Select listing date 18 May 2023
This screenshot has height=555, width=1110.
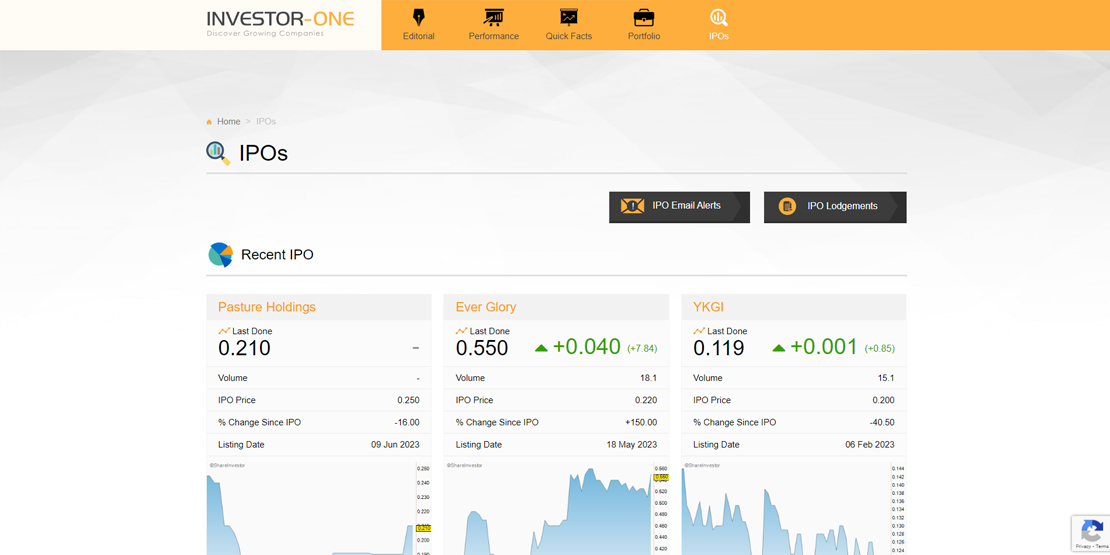tap(632, 445)
